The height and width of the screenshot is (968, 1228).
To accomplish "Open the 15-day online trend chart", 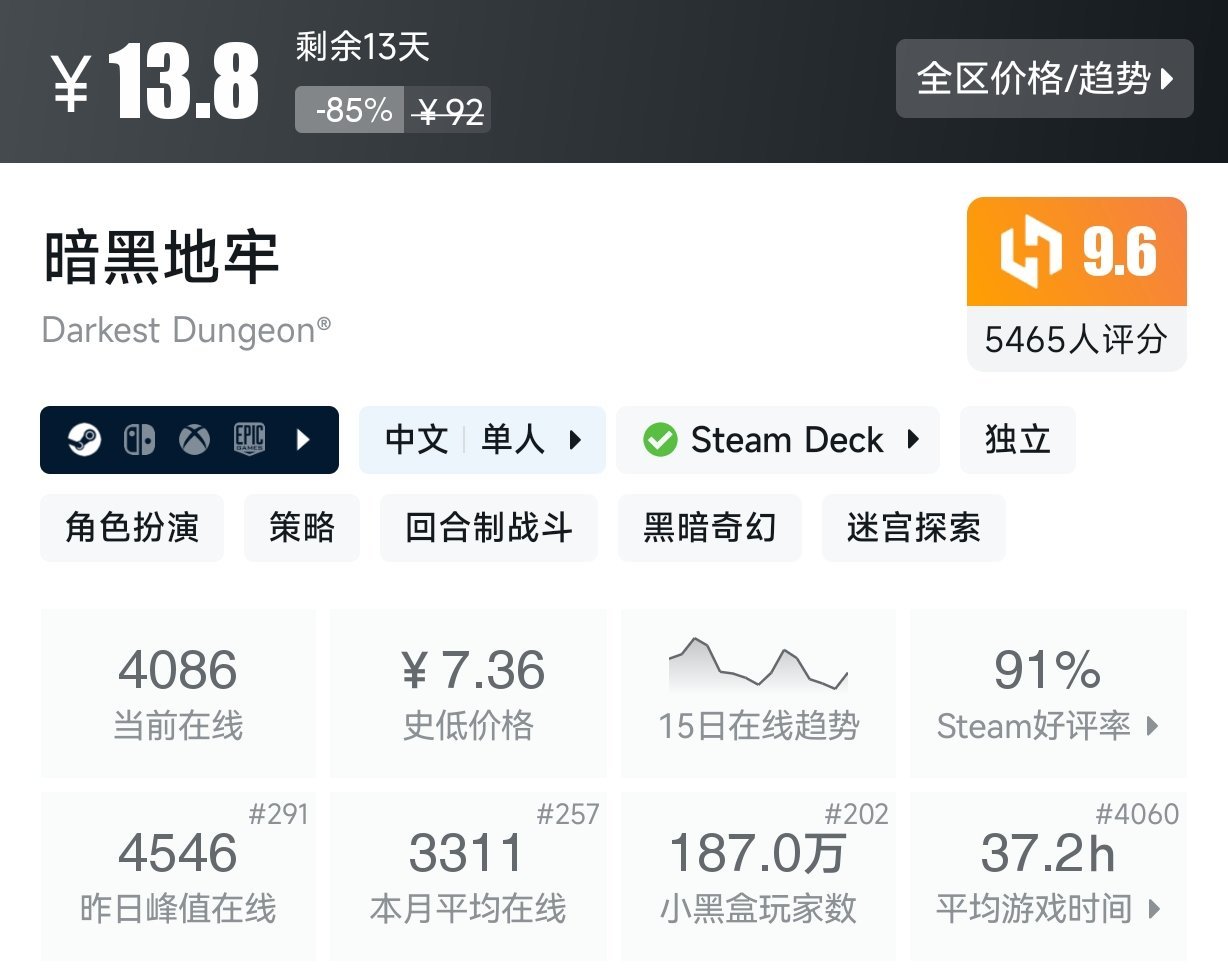I will click(x=758, y=694).
